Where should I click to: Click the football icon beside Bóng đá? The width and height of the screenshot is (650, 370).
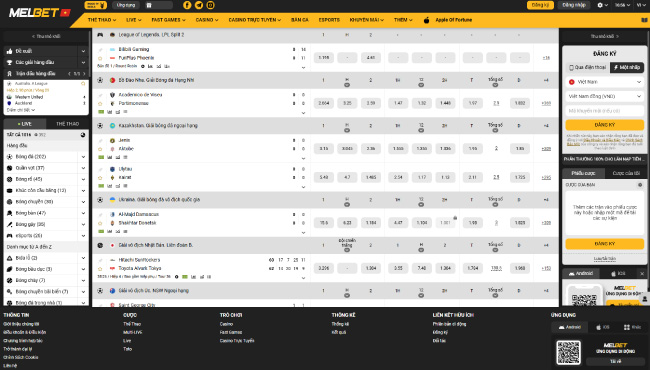10,157
